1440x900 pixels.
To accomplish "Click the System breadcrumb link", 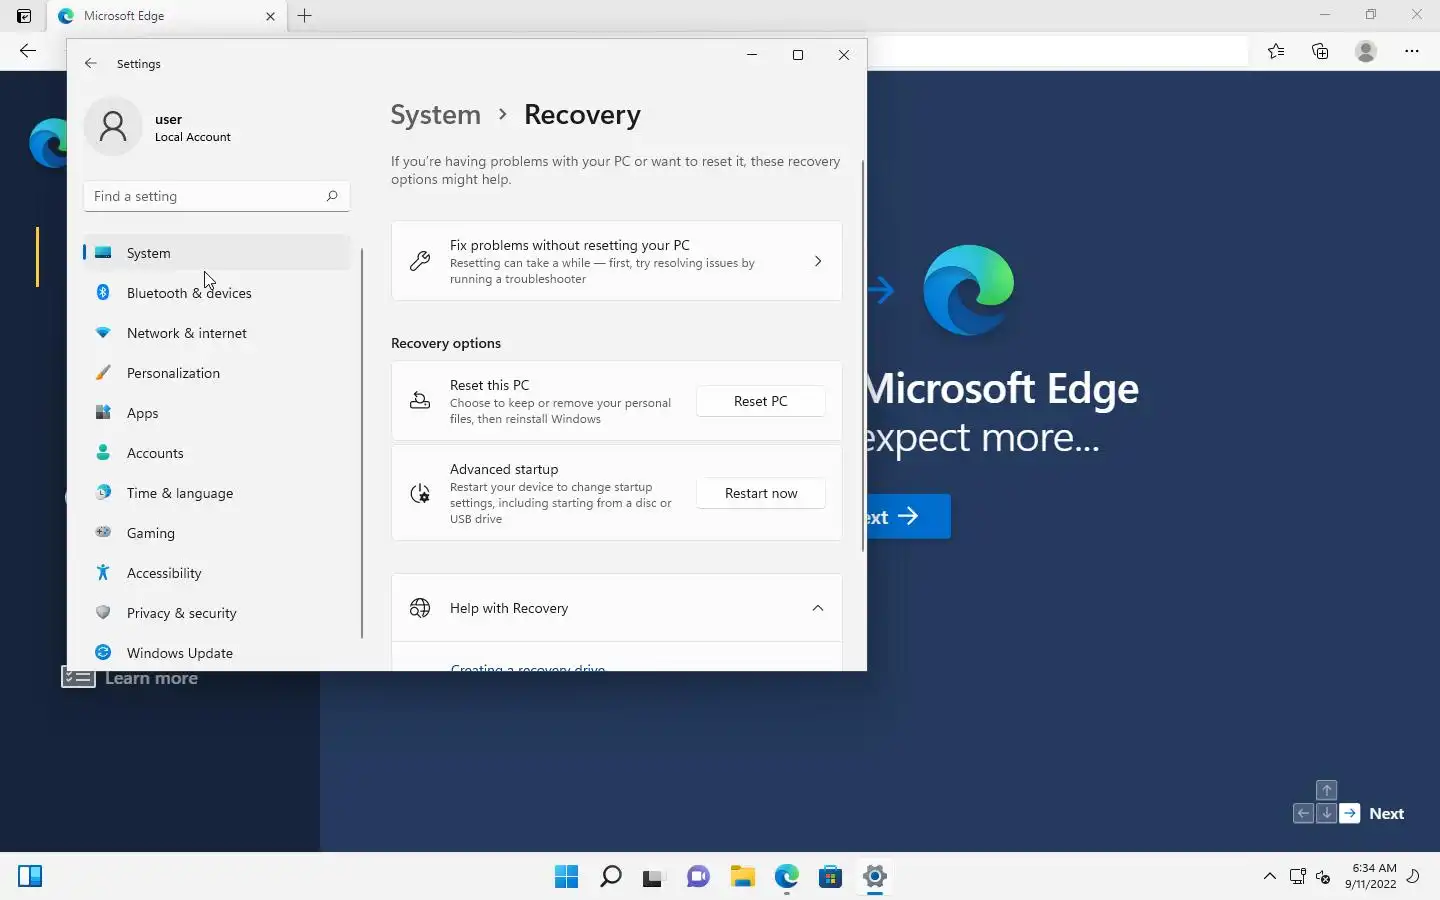I will pos(435,115).
